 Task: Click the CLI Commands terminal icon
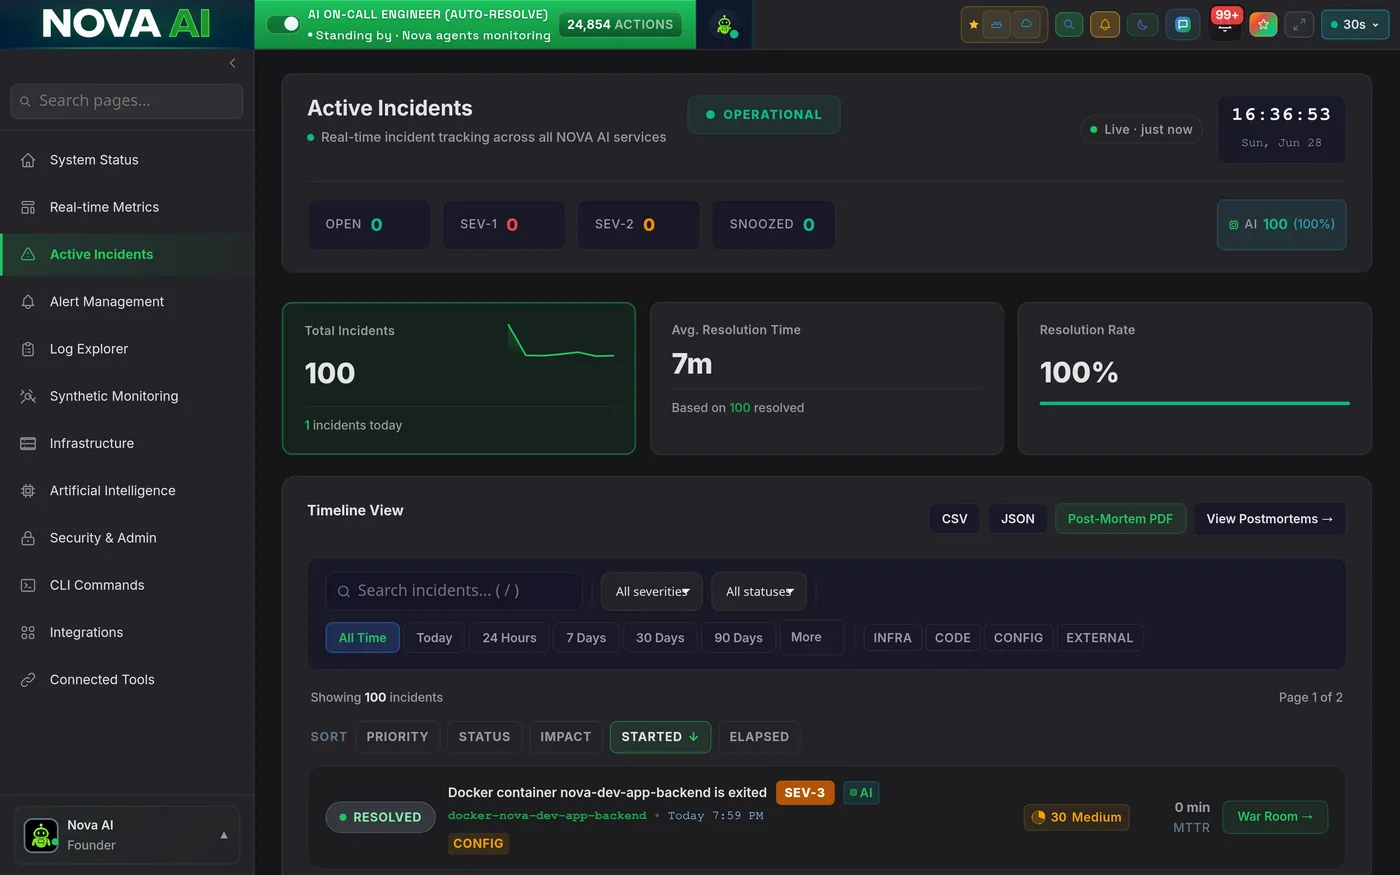(28, 585)
